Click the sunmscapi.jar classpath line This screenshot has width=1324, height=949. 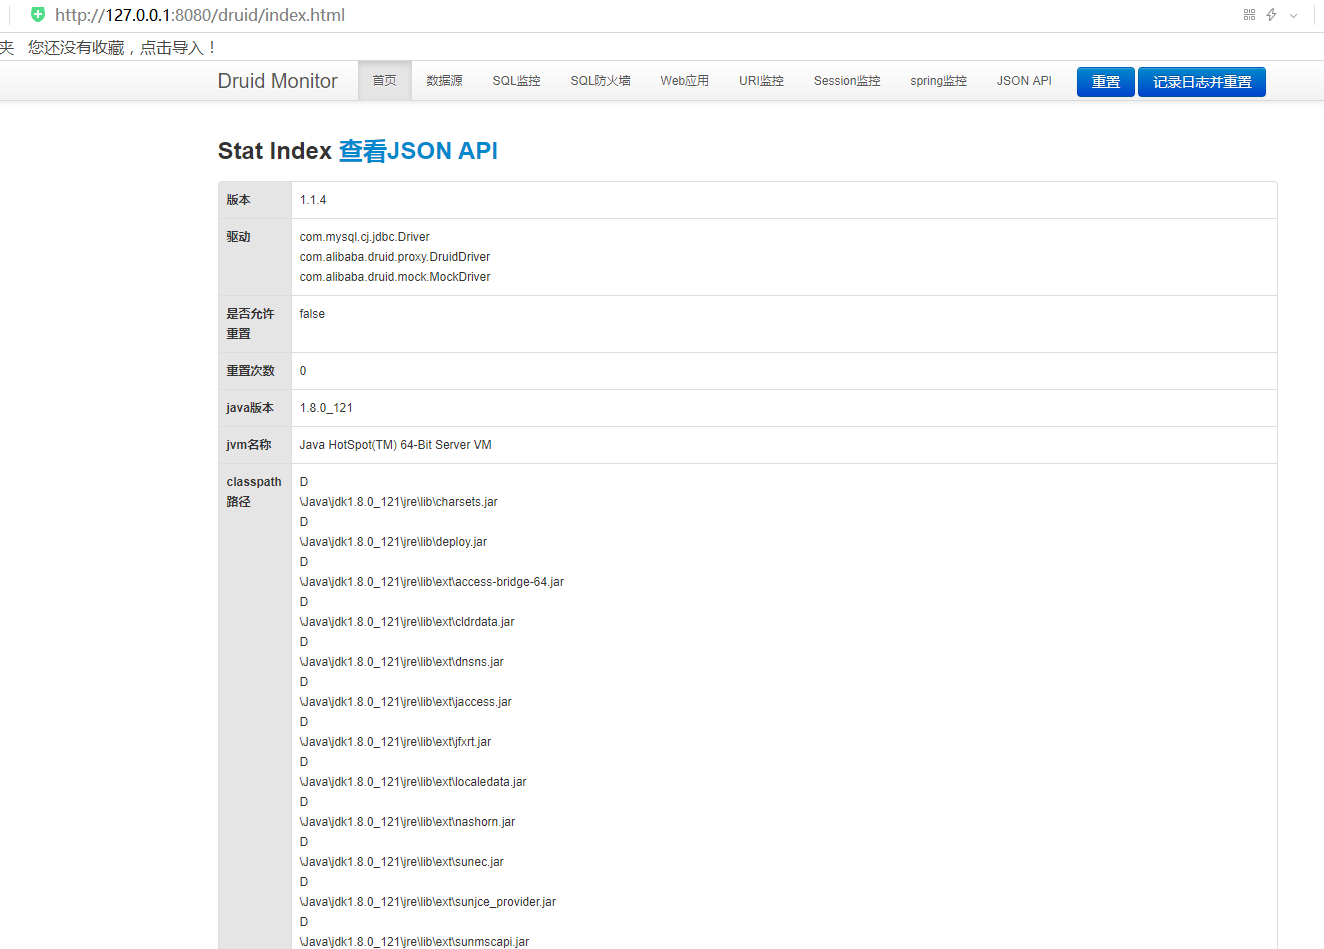[x=415, y=942]
